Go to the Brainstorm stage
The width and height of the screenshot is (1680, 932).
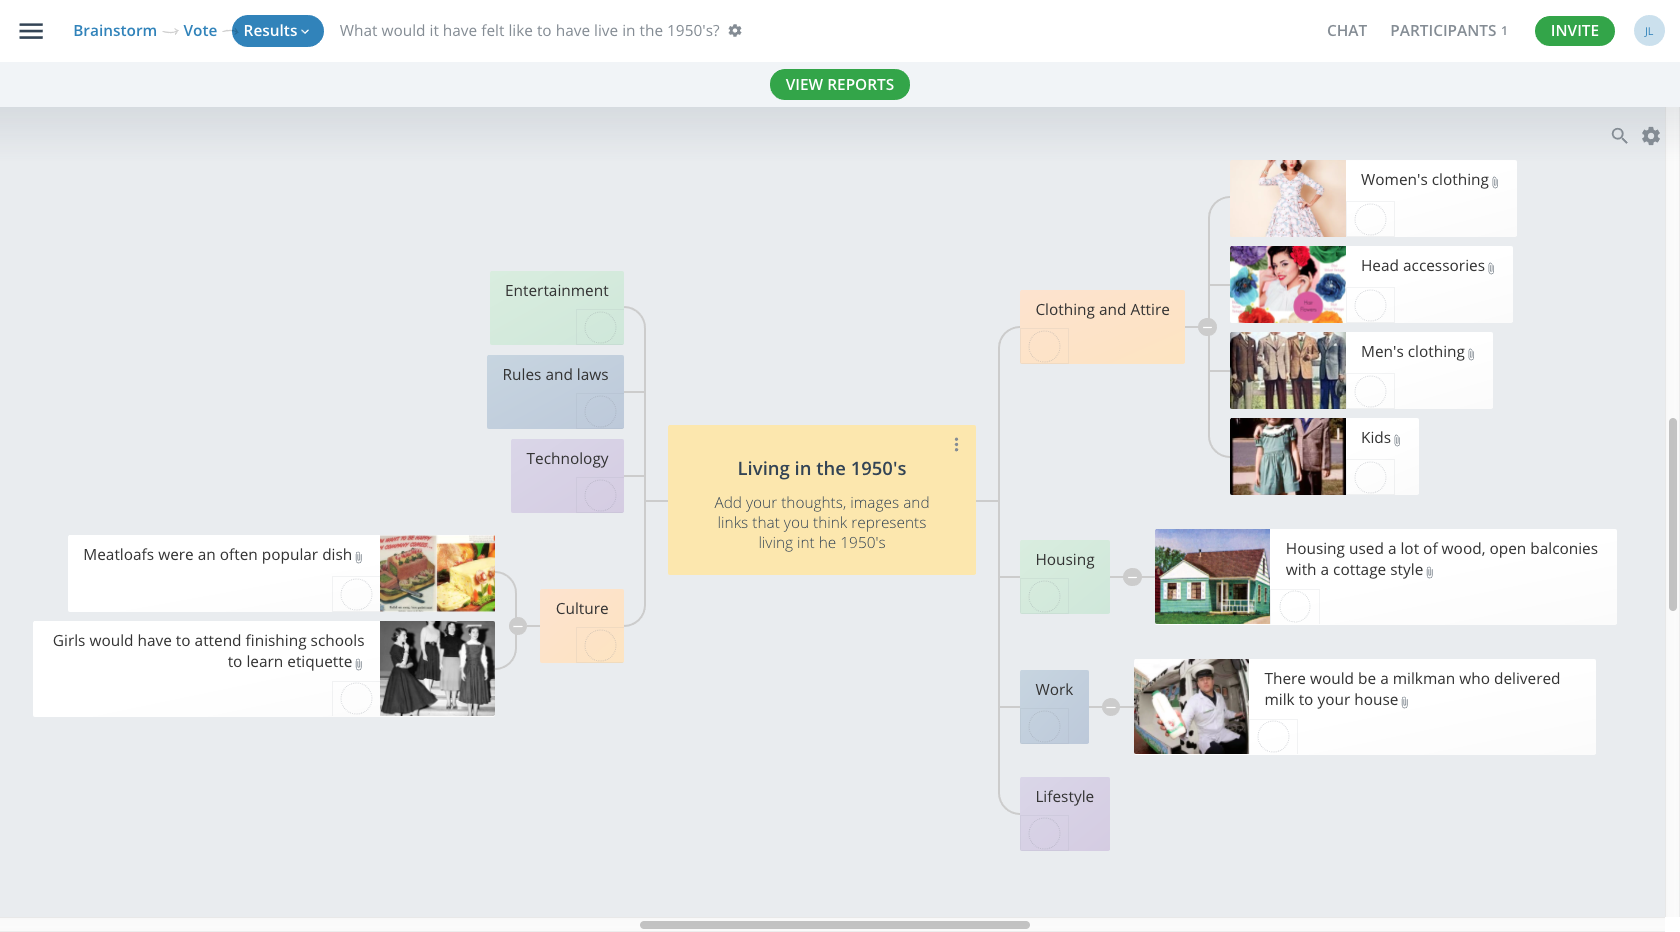point(114,31)
